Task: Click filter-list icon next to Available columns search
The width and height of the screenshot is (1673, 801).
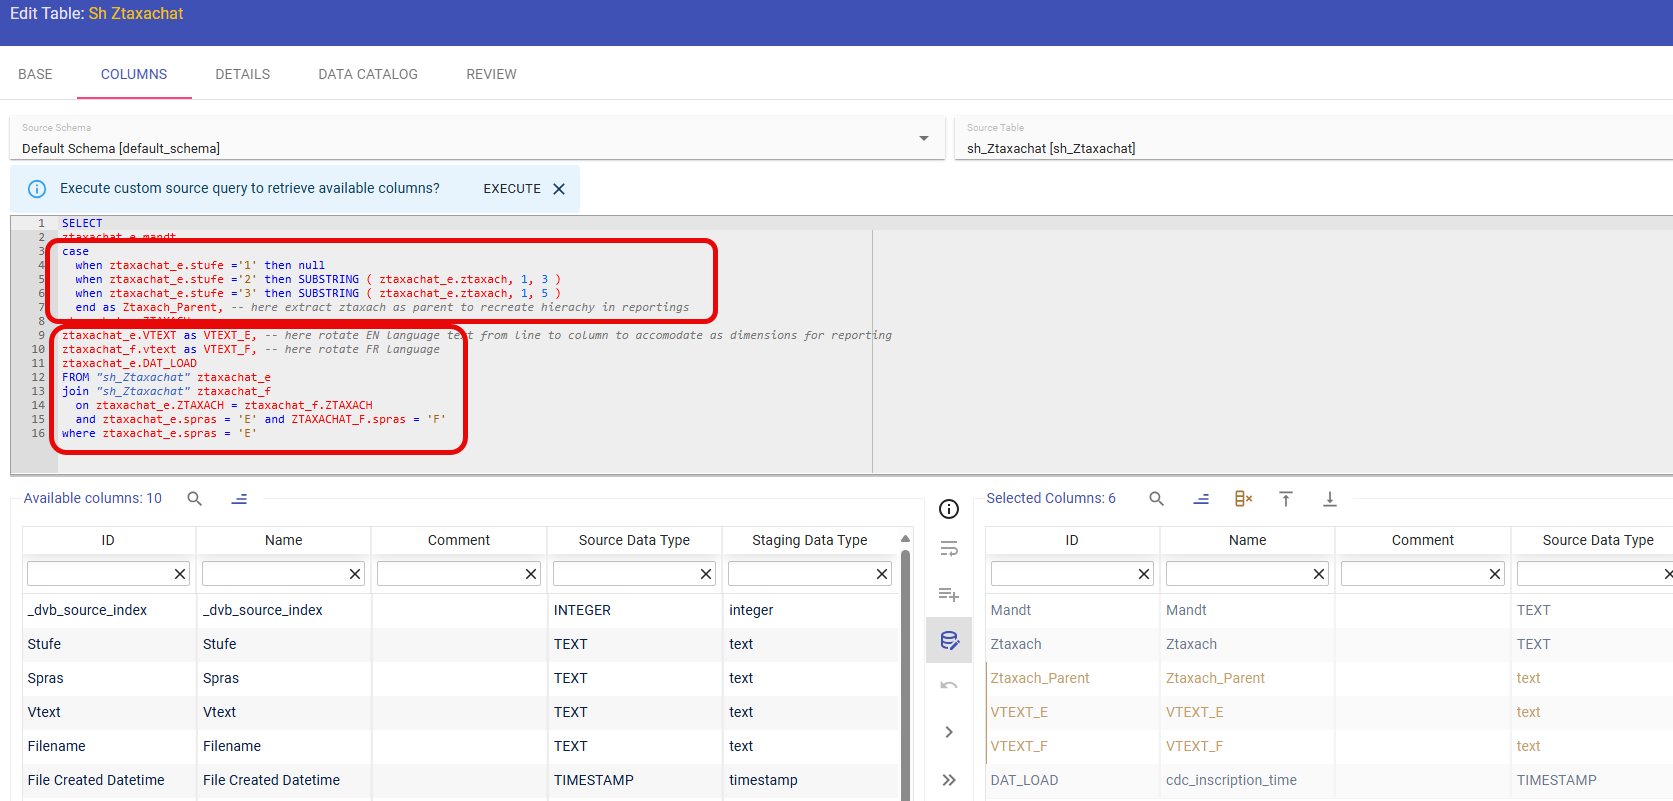Action: pyautogui.click(x=239, y=499)
